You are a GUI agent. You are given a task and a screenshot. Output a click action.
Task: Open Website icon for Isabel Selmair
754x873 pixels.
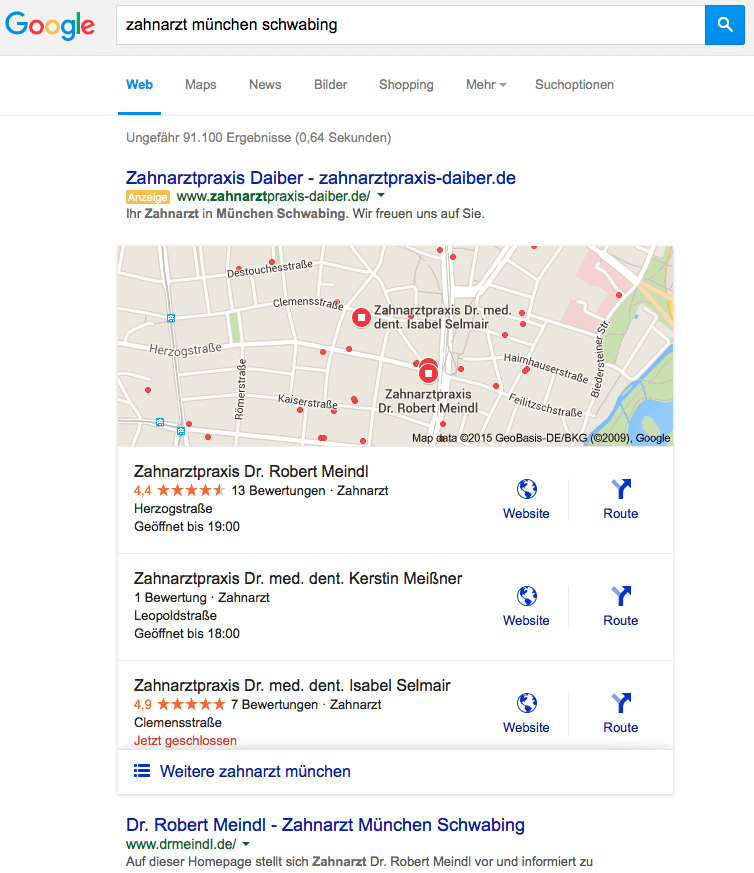click(x=526, y=713)
